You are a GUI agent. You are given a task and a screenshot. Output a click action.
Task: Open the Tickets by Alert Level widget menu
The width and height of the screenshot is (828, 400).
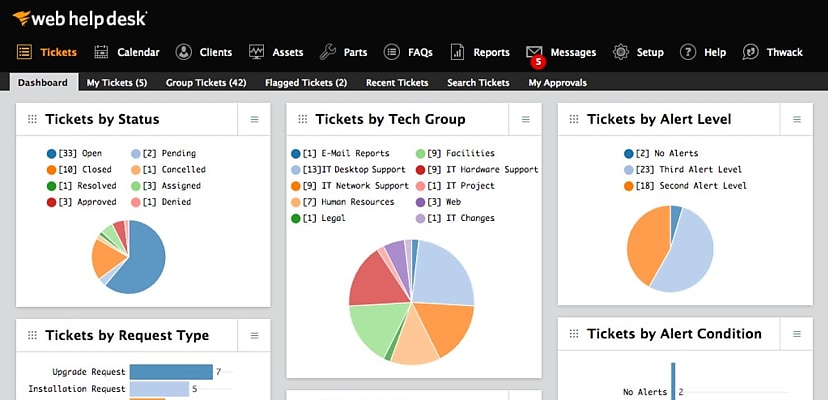click(797, 119)
